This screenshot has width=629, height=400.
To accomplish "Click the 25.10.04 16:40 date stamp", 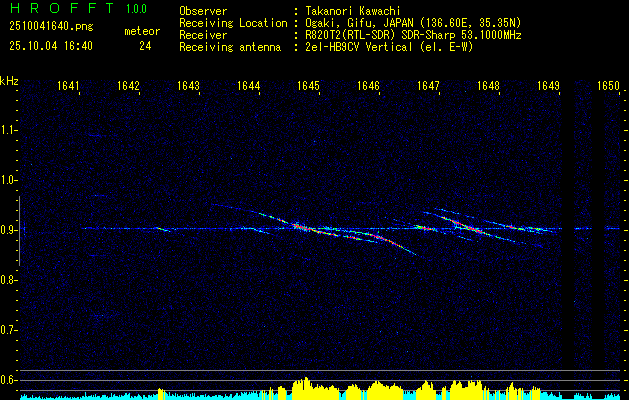I will [x=51, y=46].
